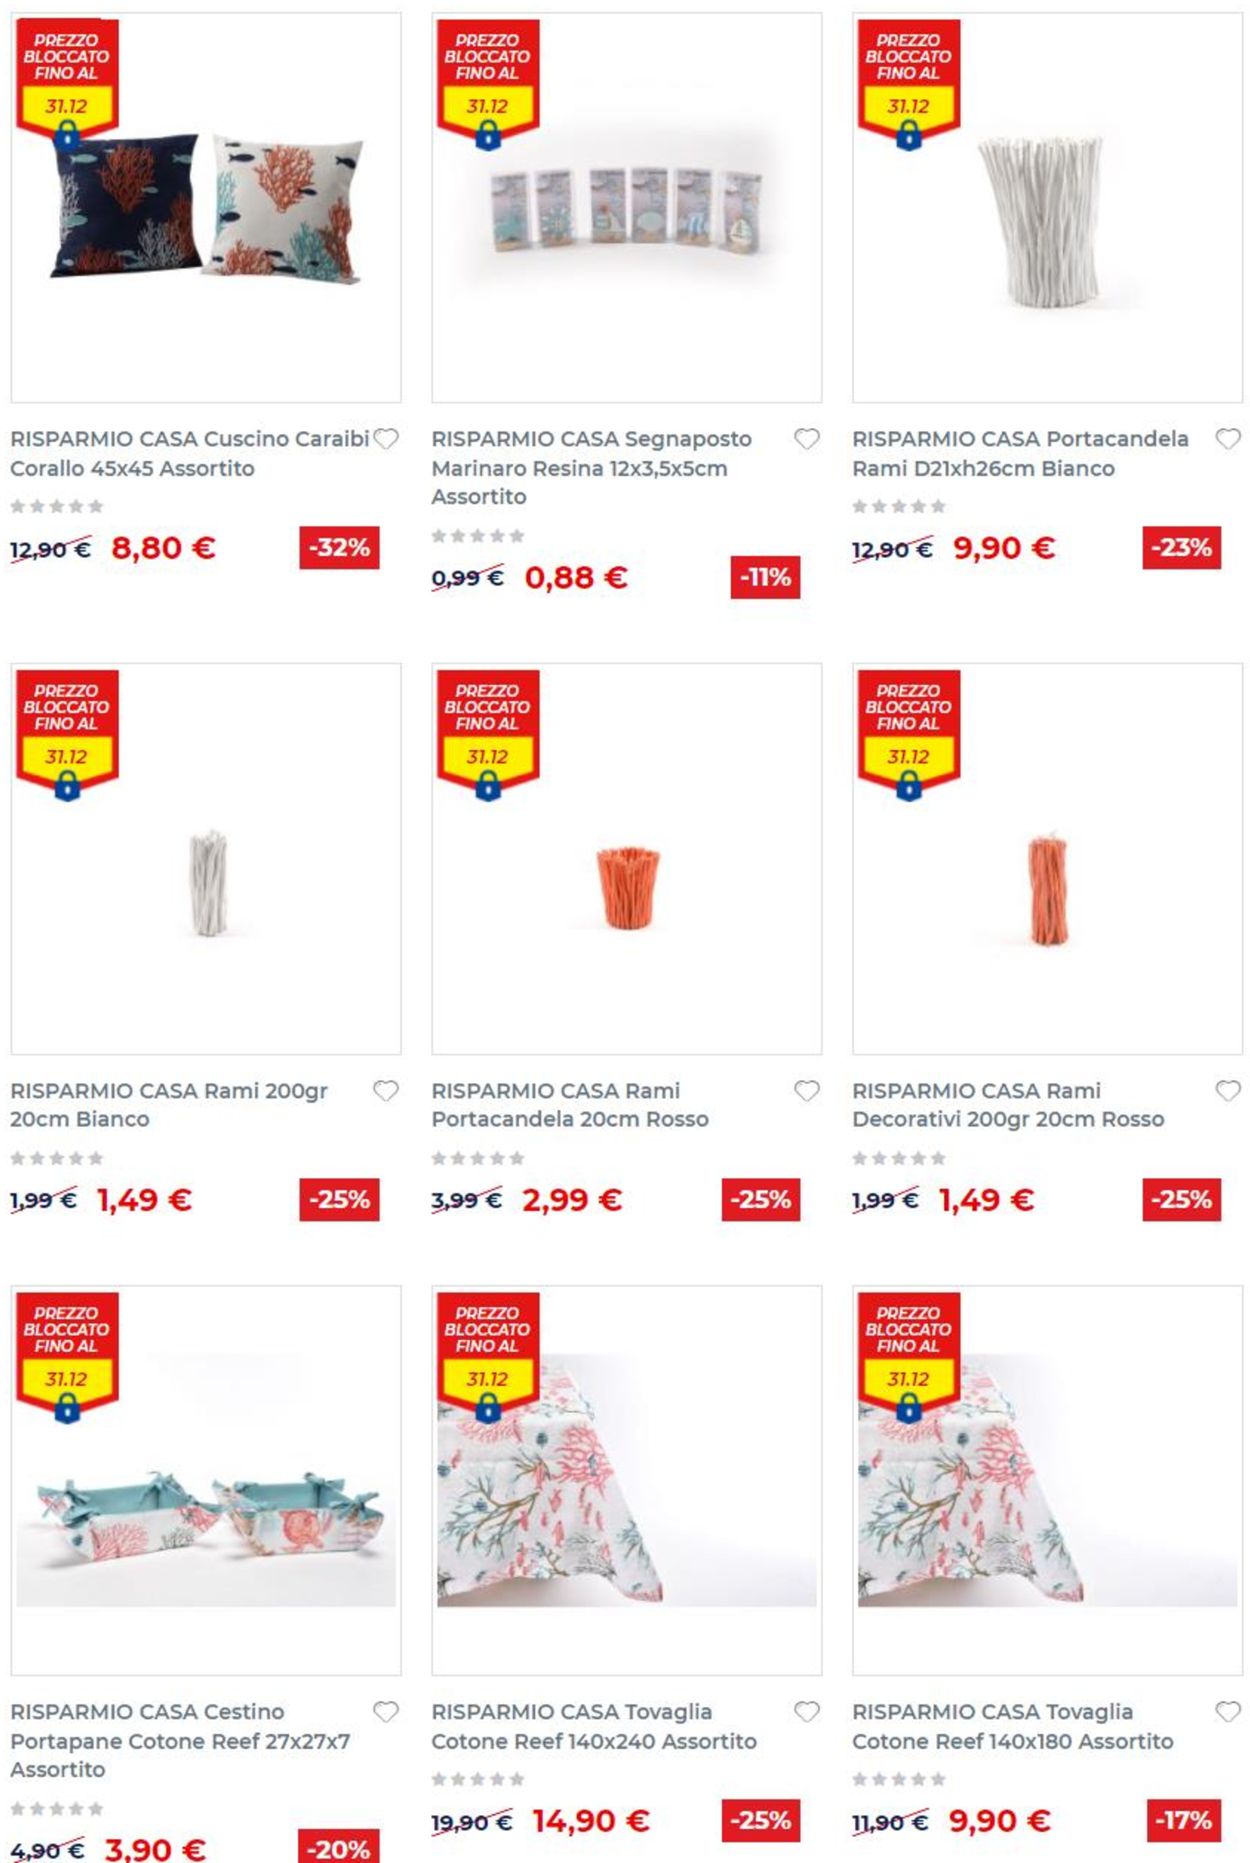This screenshot has width=1250, height=1863.
Task: Click heart icon for Portacandela Rami Bianco
Action: click(x=1228, y=439)
